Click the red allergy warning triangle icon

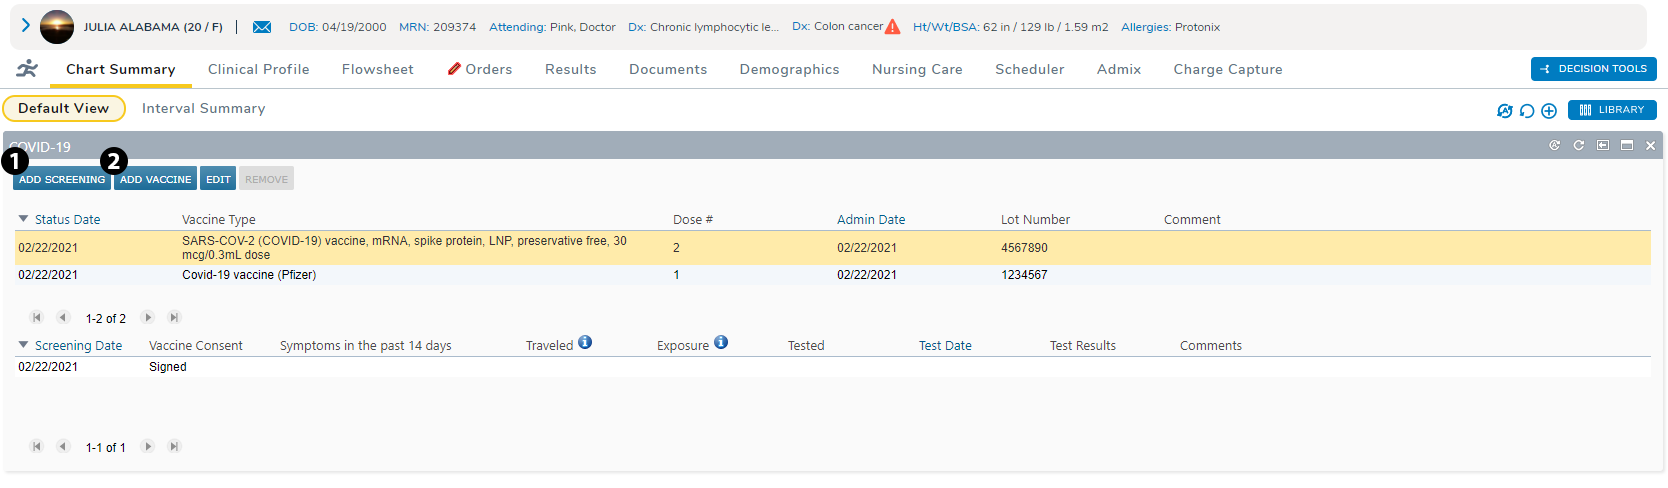[x=892, y=27]
